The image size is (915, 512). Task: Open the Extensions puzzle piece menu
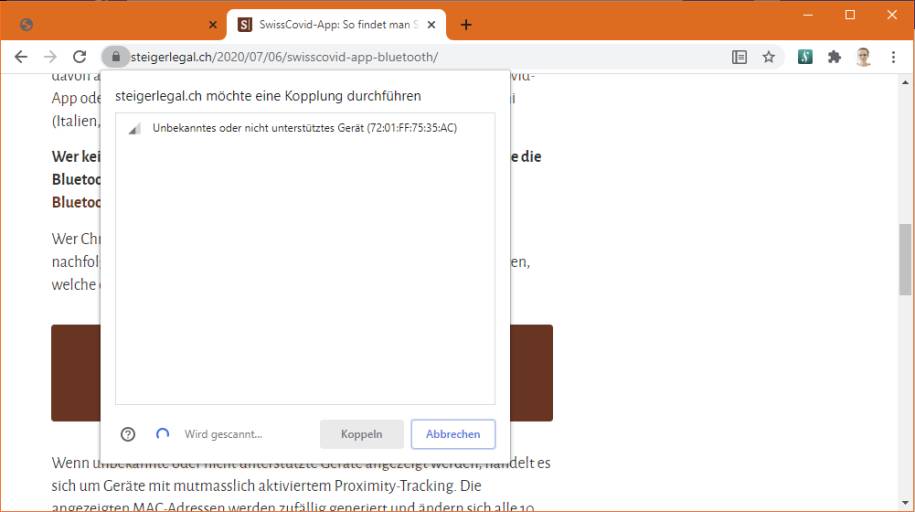pyautogui.click(x=834, y=57)
